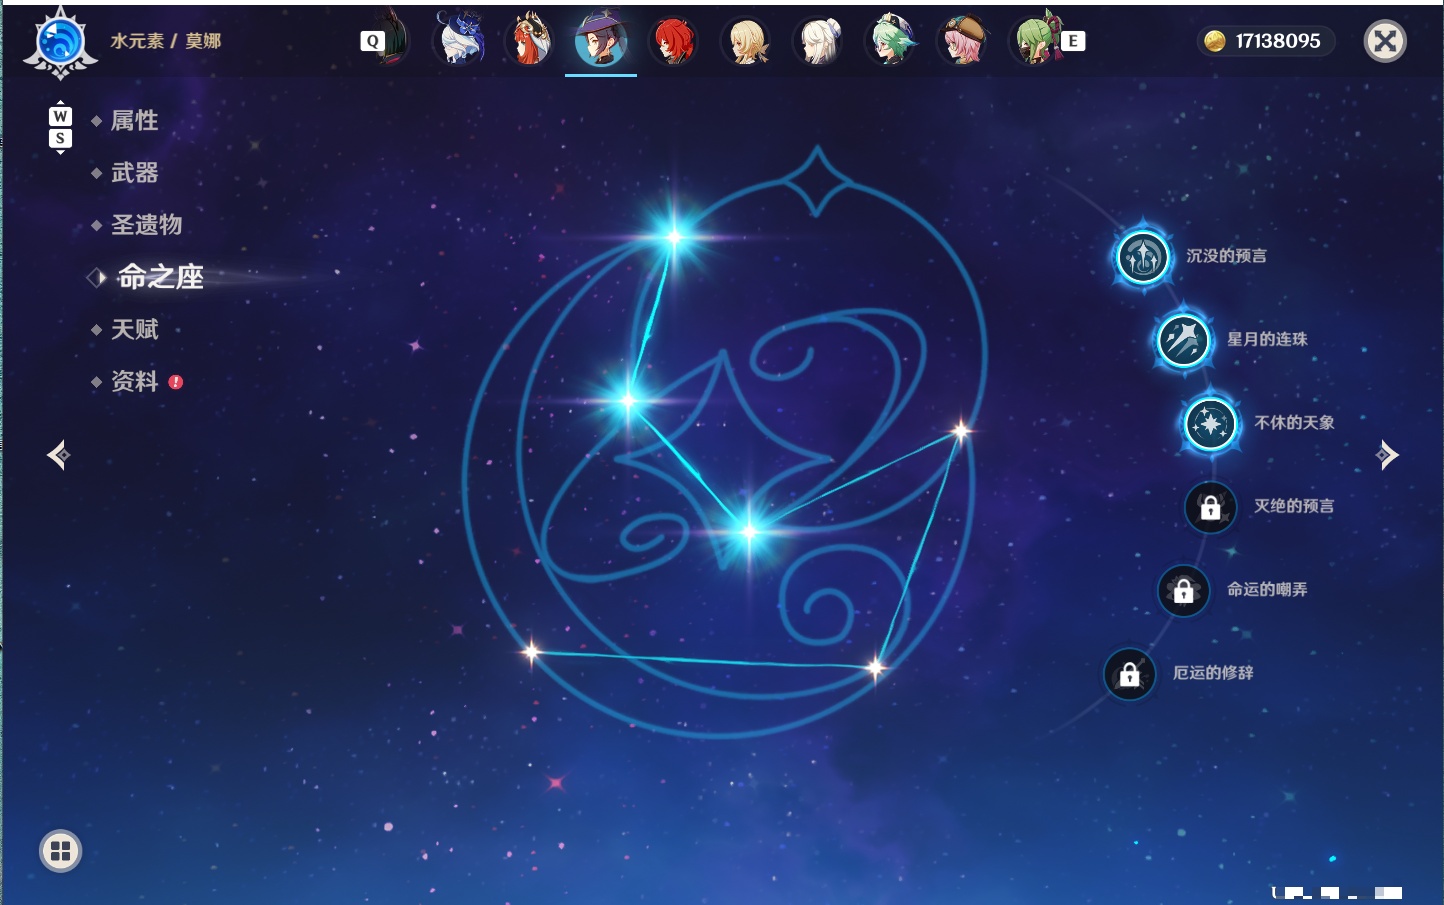Click the Hydro element emblem icon
1444x905 pixels.
click(60, 42)
